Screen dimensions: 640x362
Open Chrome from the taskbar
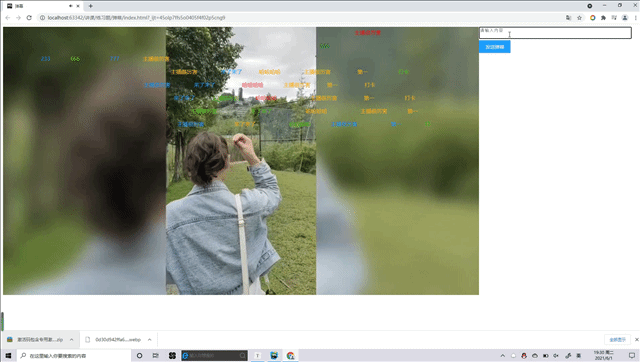coord(290,355)
